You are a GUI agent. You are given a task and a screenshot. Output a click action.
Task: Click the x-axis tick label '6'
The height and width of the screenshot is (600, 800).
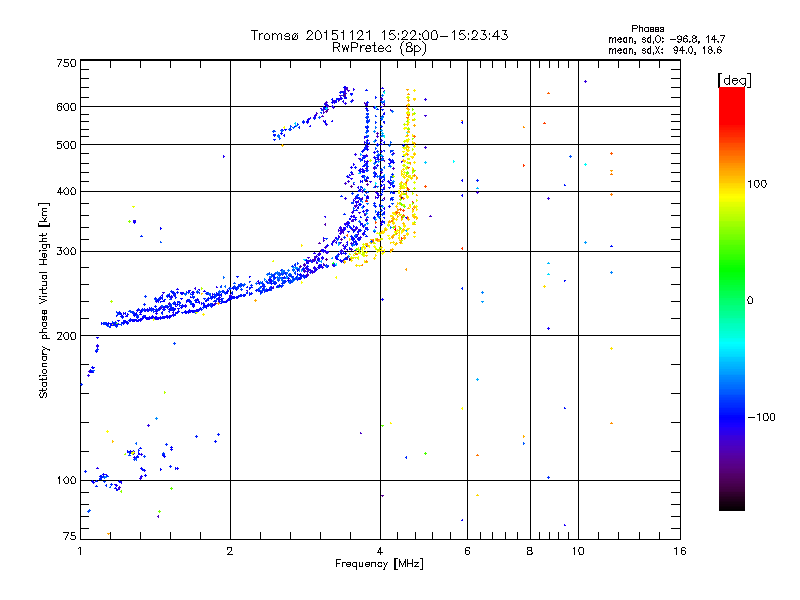467,551
